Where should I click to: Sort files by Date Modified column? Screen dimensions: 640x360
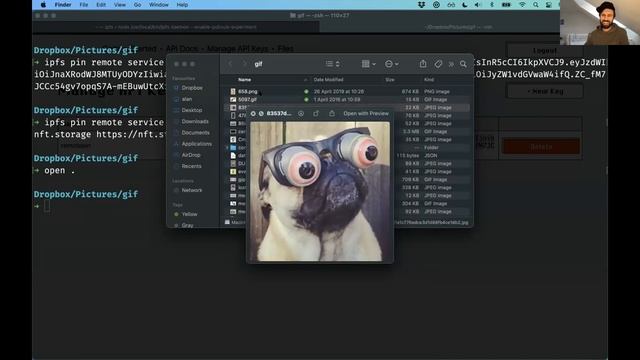click(328, 80)
